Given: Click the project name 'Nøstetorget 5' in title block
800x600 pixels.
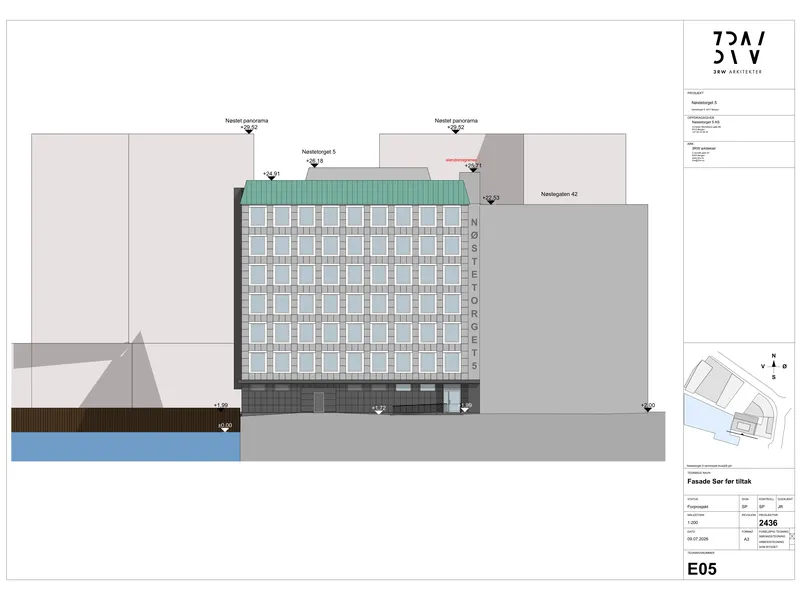Looking at the screenshot, I should (704, 103).
